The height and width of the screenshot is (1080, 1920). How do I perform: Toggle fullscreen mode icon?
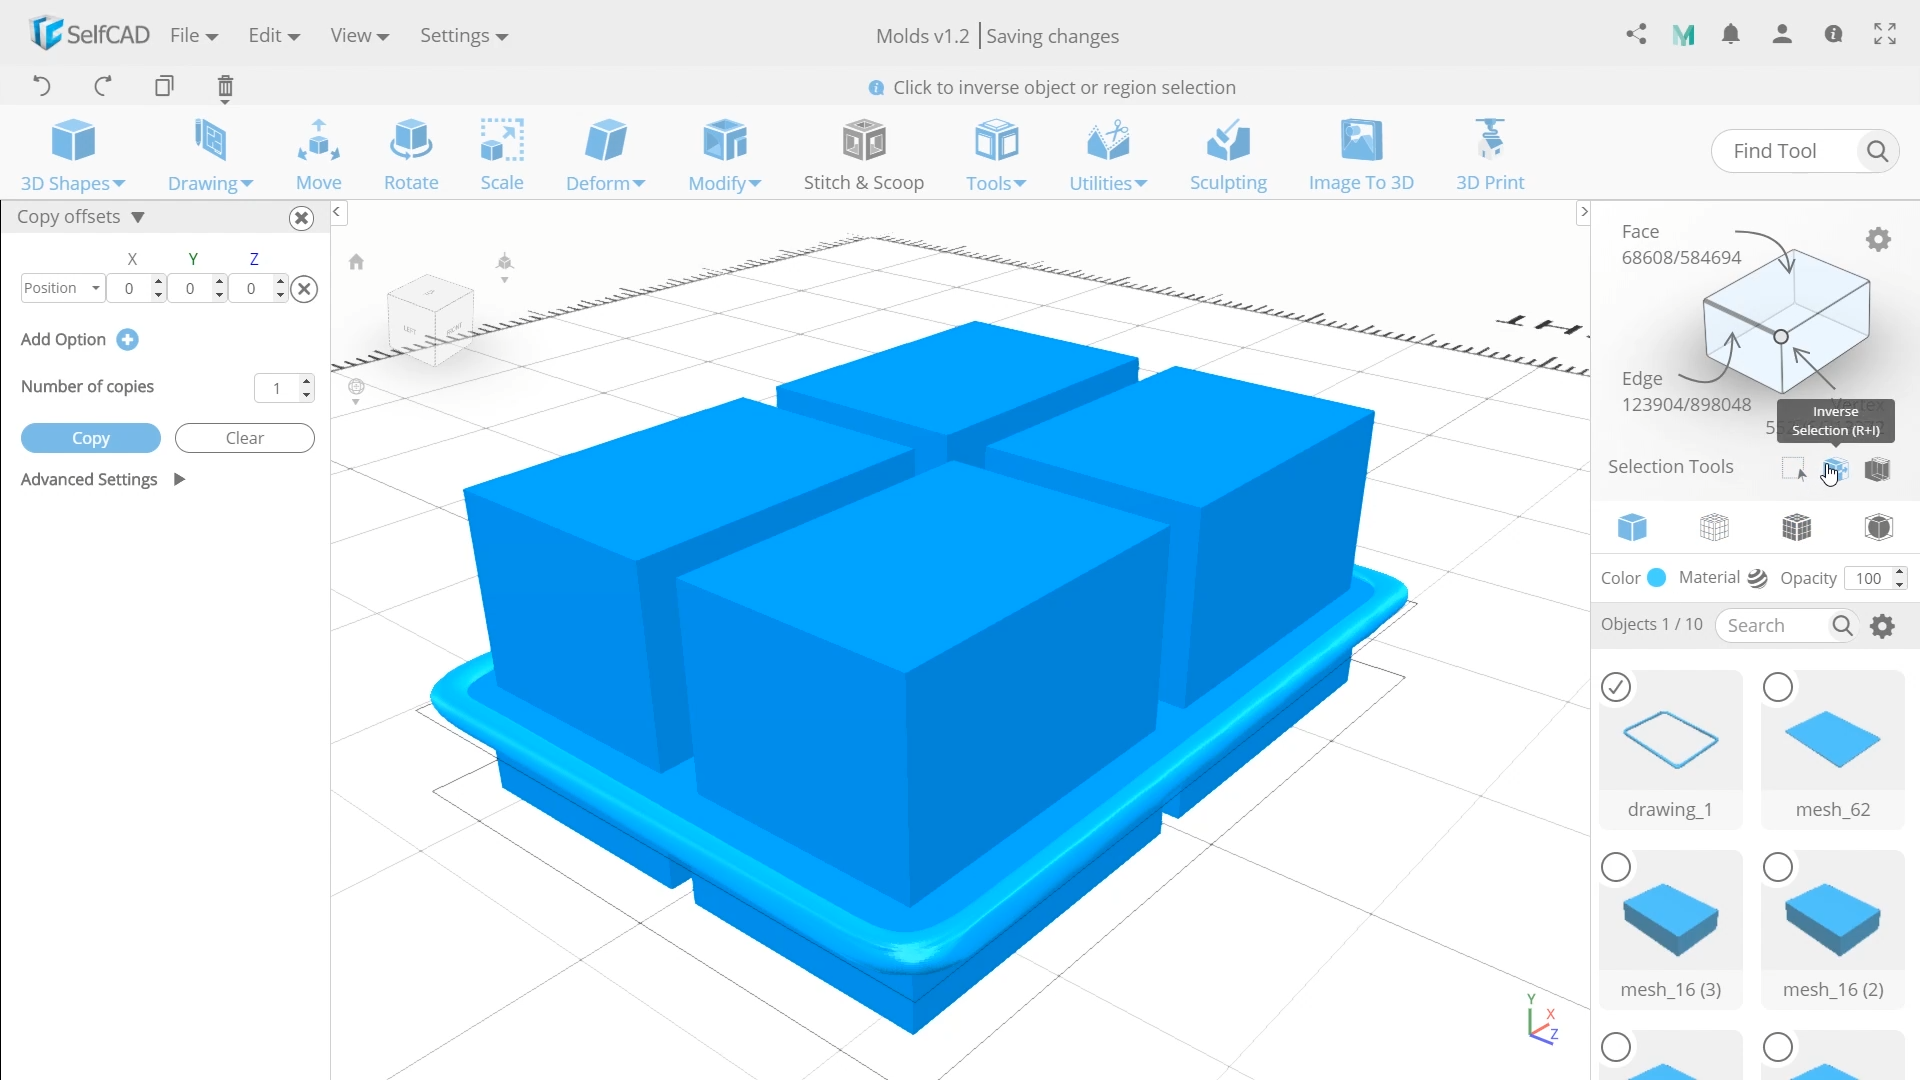1885,35
